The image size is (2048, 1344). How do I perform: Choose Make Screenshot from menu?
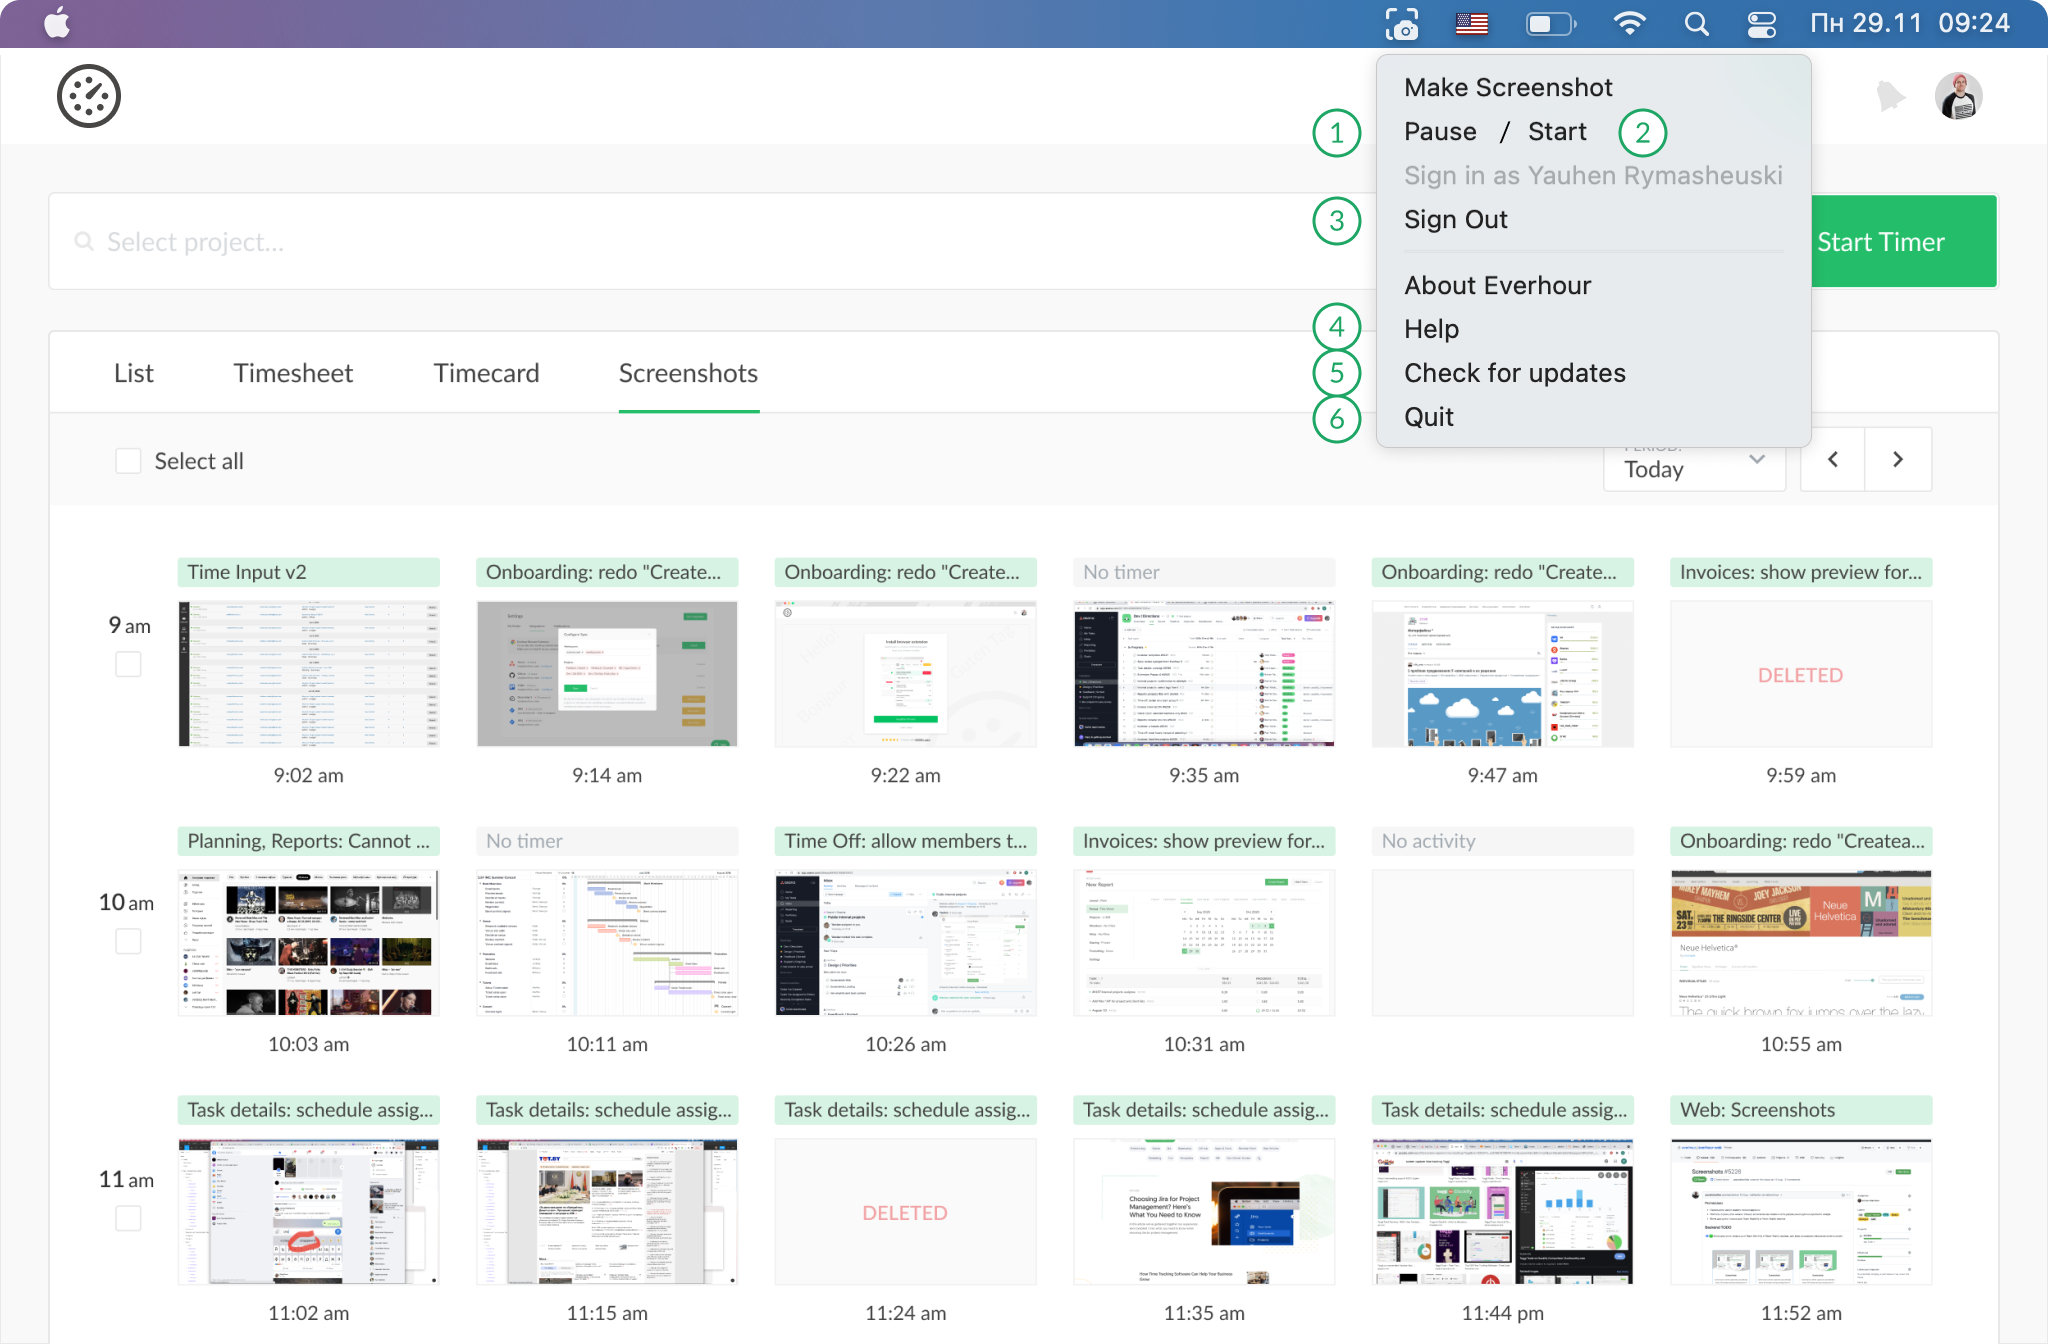pyautogui.click(x=1508, y=88)
